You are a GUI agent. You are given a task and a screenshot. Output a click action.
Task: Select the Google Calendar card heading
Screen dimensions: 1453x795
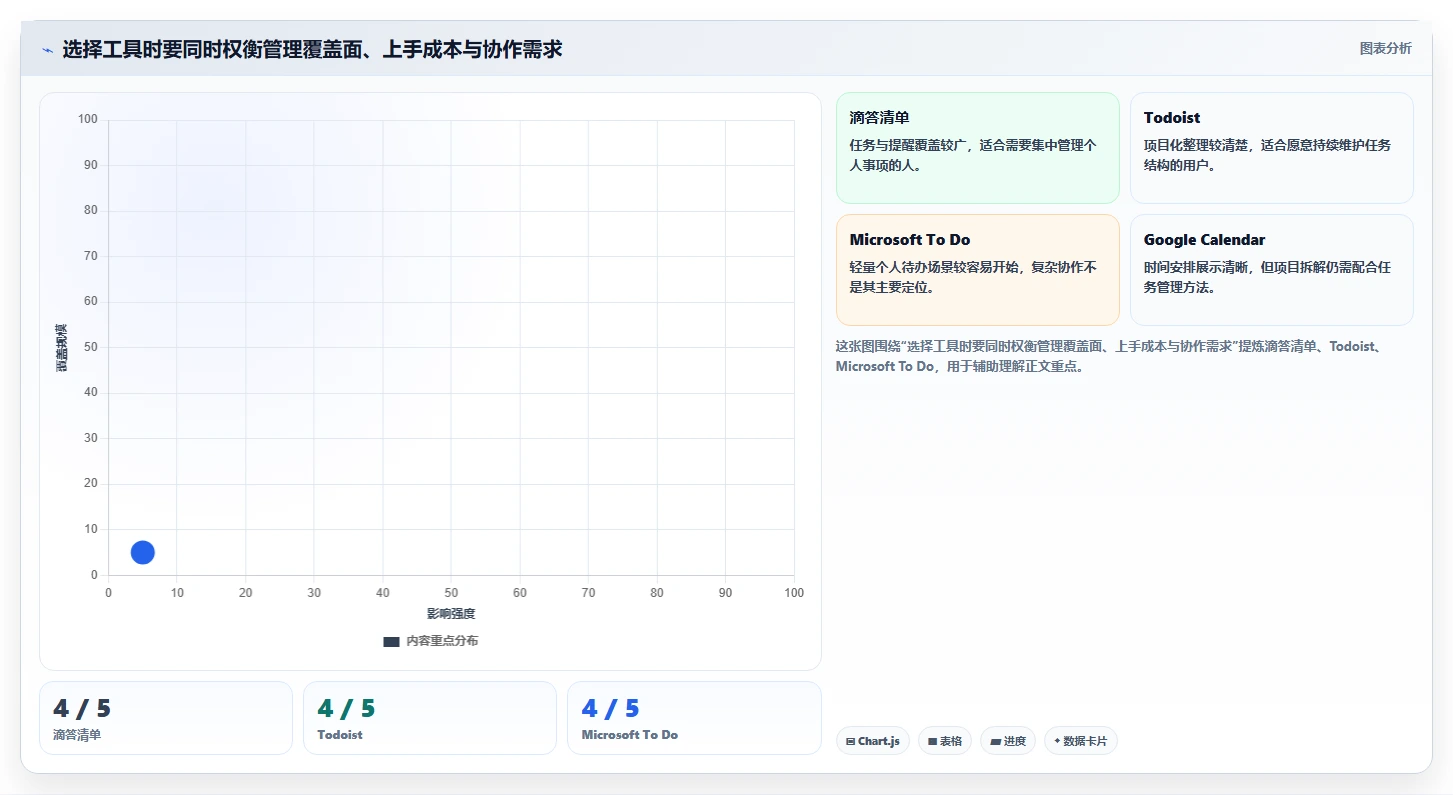(1204, 240)
